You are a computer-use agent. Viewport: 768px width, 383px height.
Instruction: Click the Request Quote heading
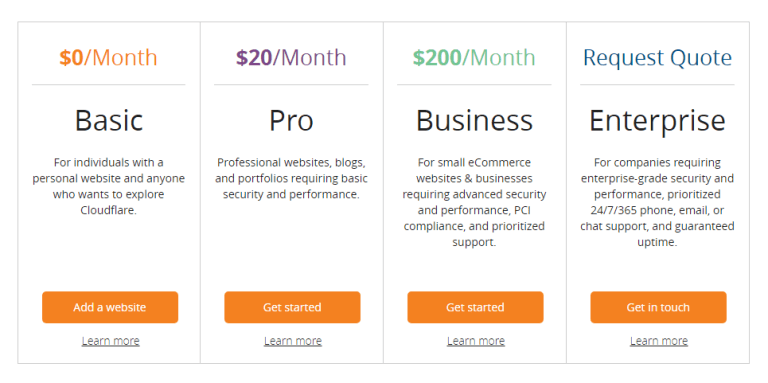tap(657, 58)
